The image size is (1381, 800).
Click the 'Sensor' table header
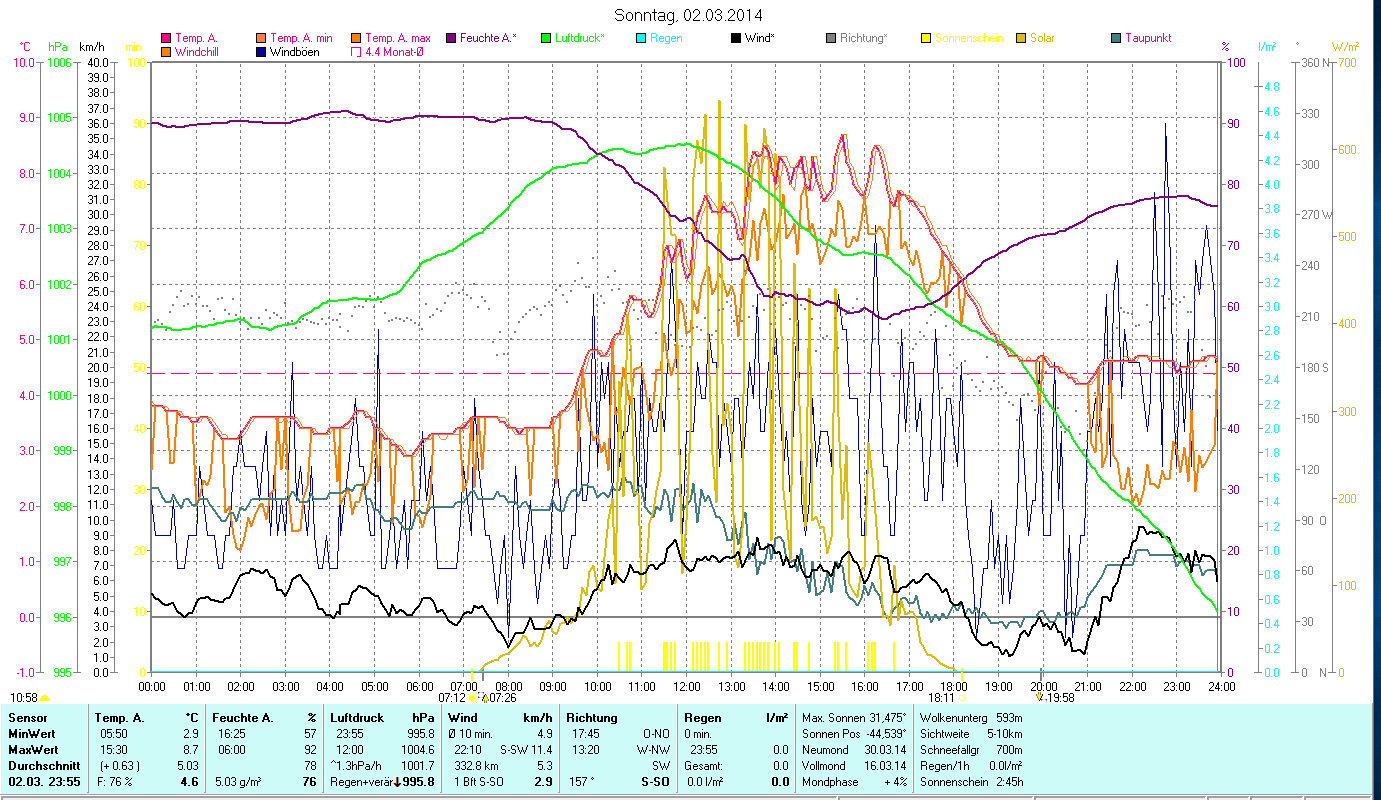[x=26, y=718]
